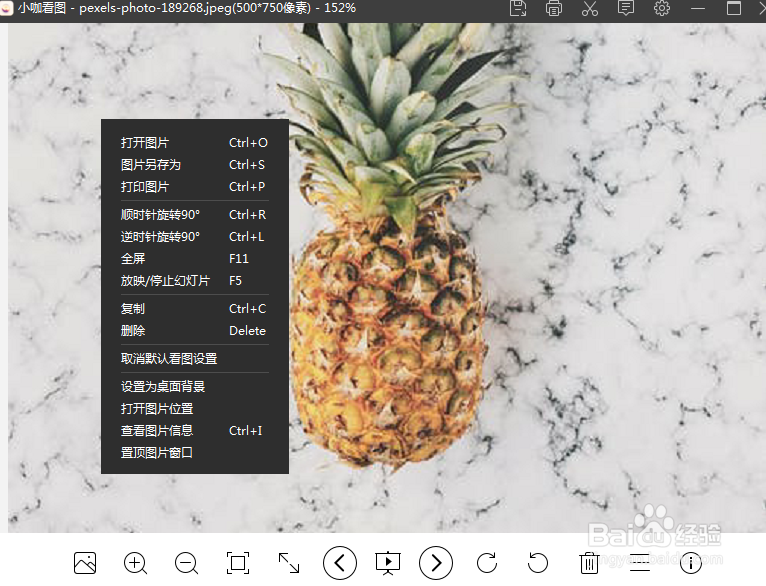Choose 放映/停止幻灯片 menu entry
The height and width of the screenshot is (586, 766).
(195, 280)
